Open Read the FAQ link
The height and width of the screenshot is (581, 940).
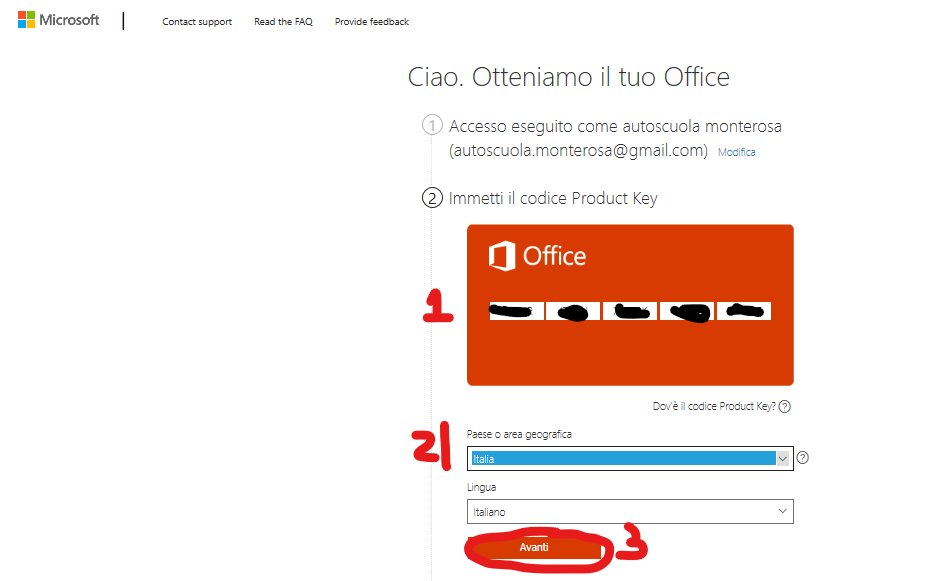coord(283,22)
